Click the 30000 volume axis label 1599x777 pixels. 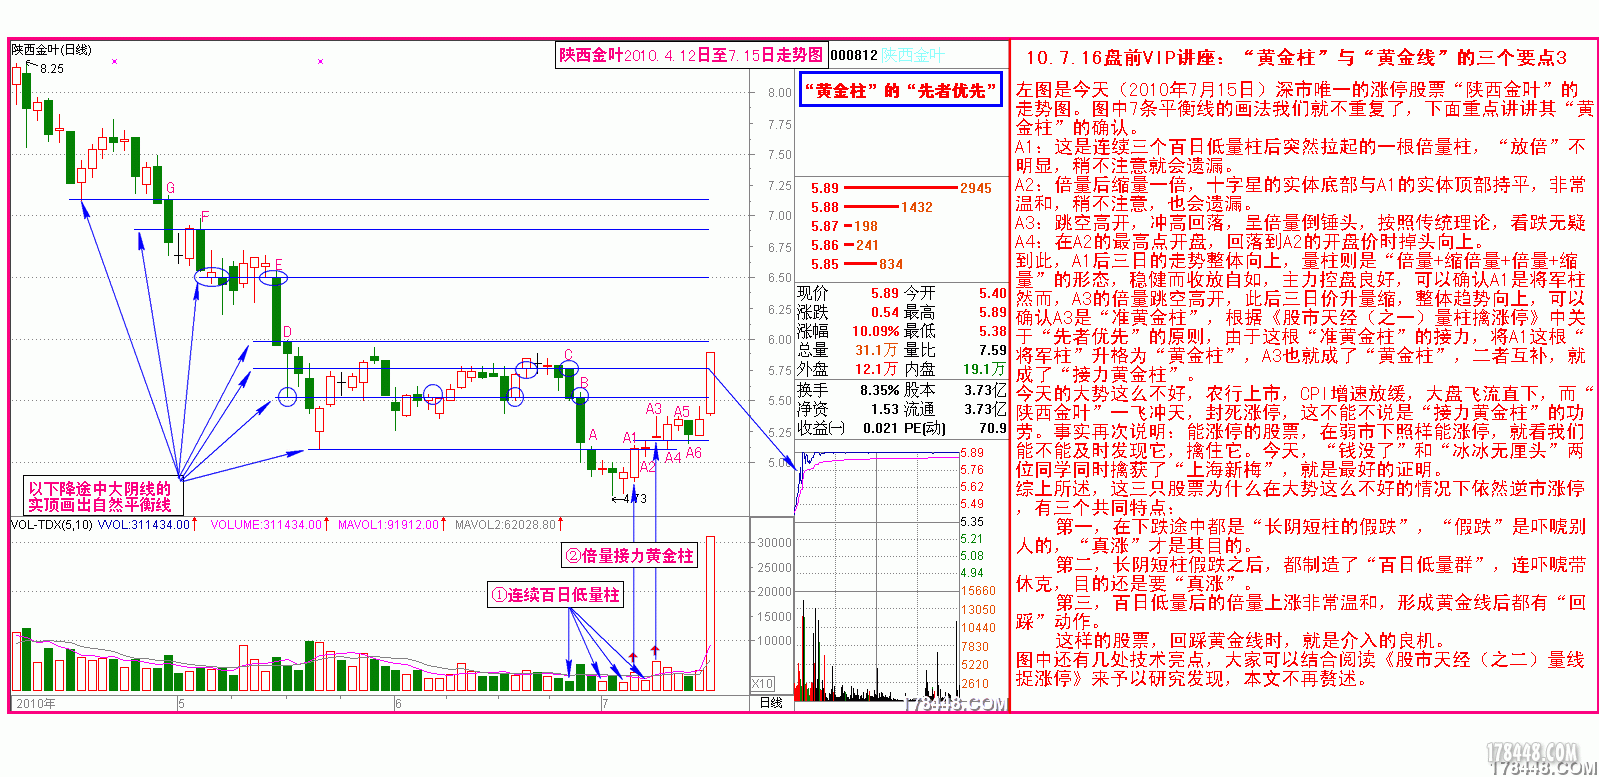(x=774, y=543)
